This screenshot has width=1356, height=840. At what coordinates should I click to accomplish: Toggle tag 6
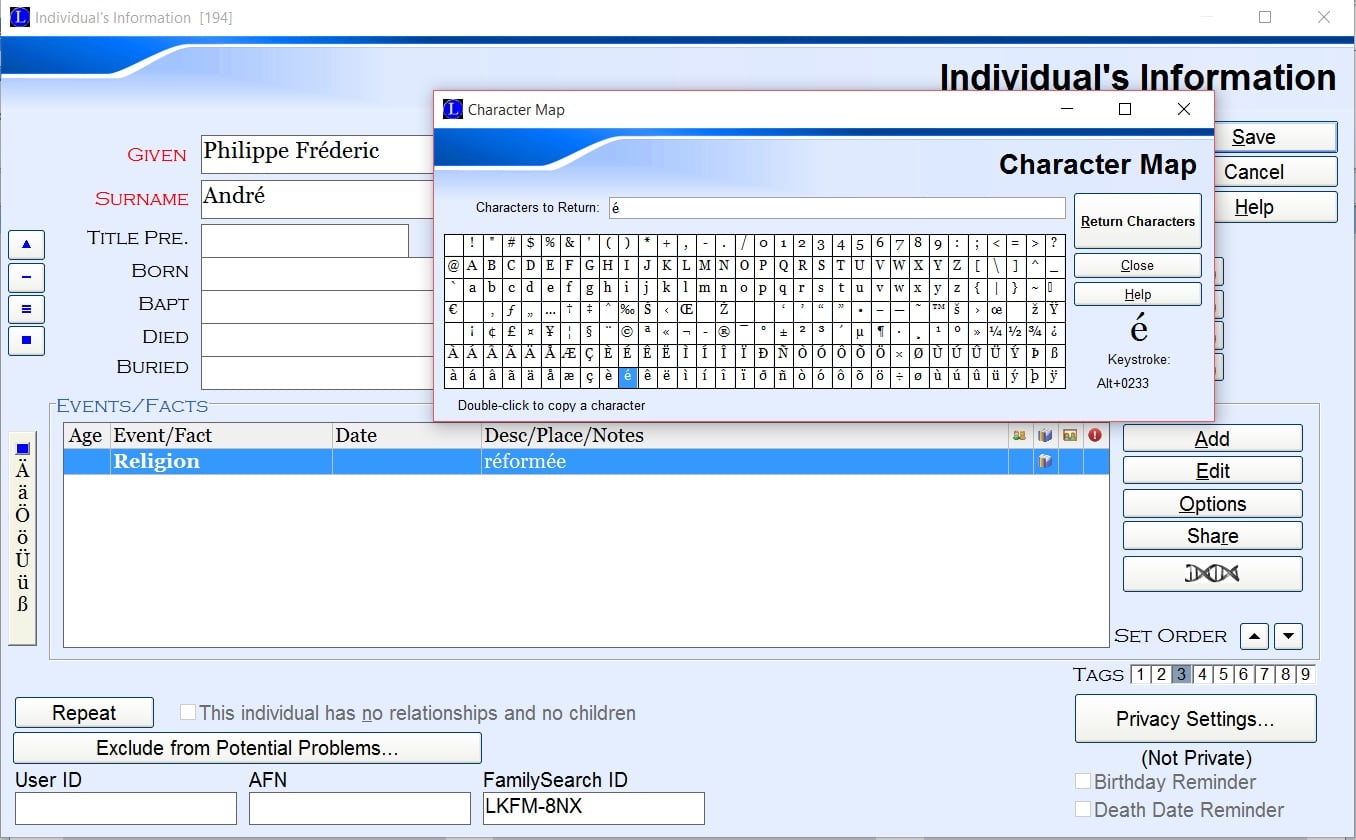(x=1244, y=675)
